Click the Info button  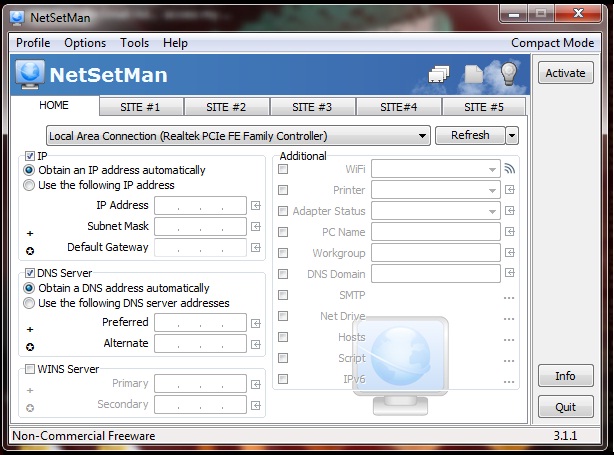(x=565, y=376)
